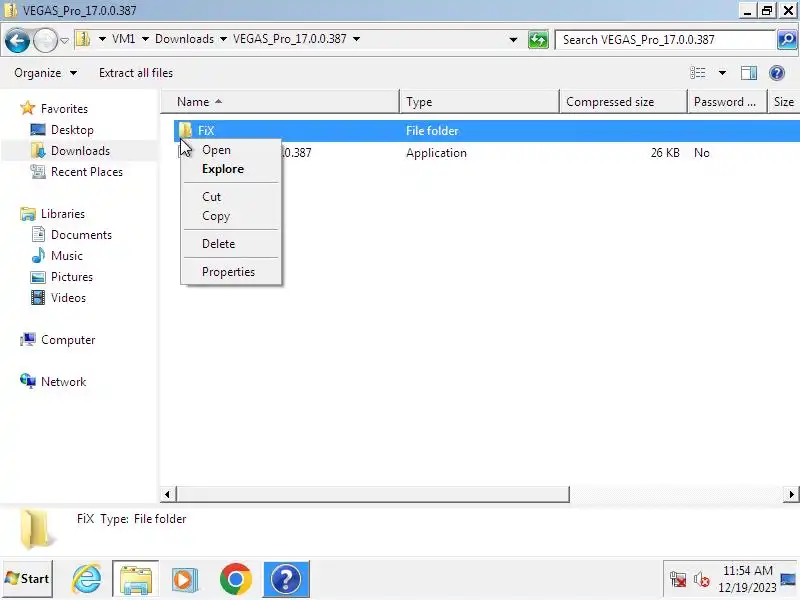Click the Favorites star icon
This screenshot has width=800, height=600.
click(x=28, y=108)
